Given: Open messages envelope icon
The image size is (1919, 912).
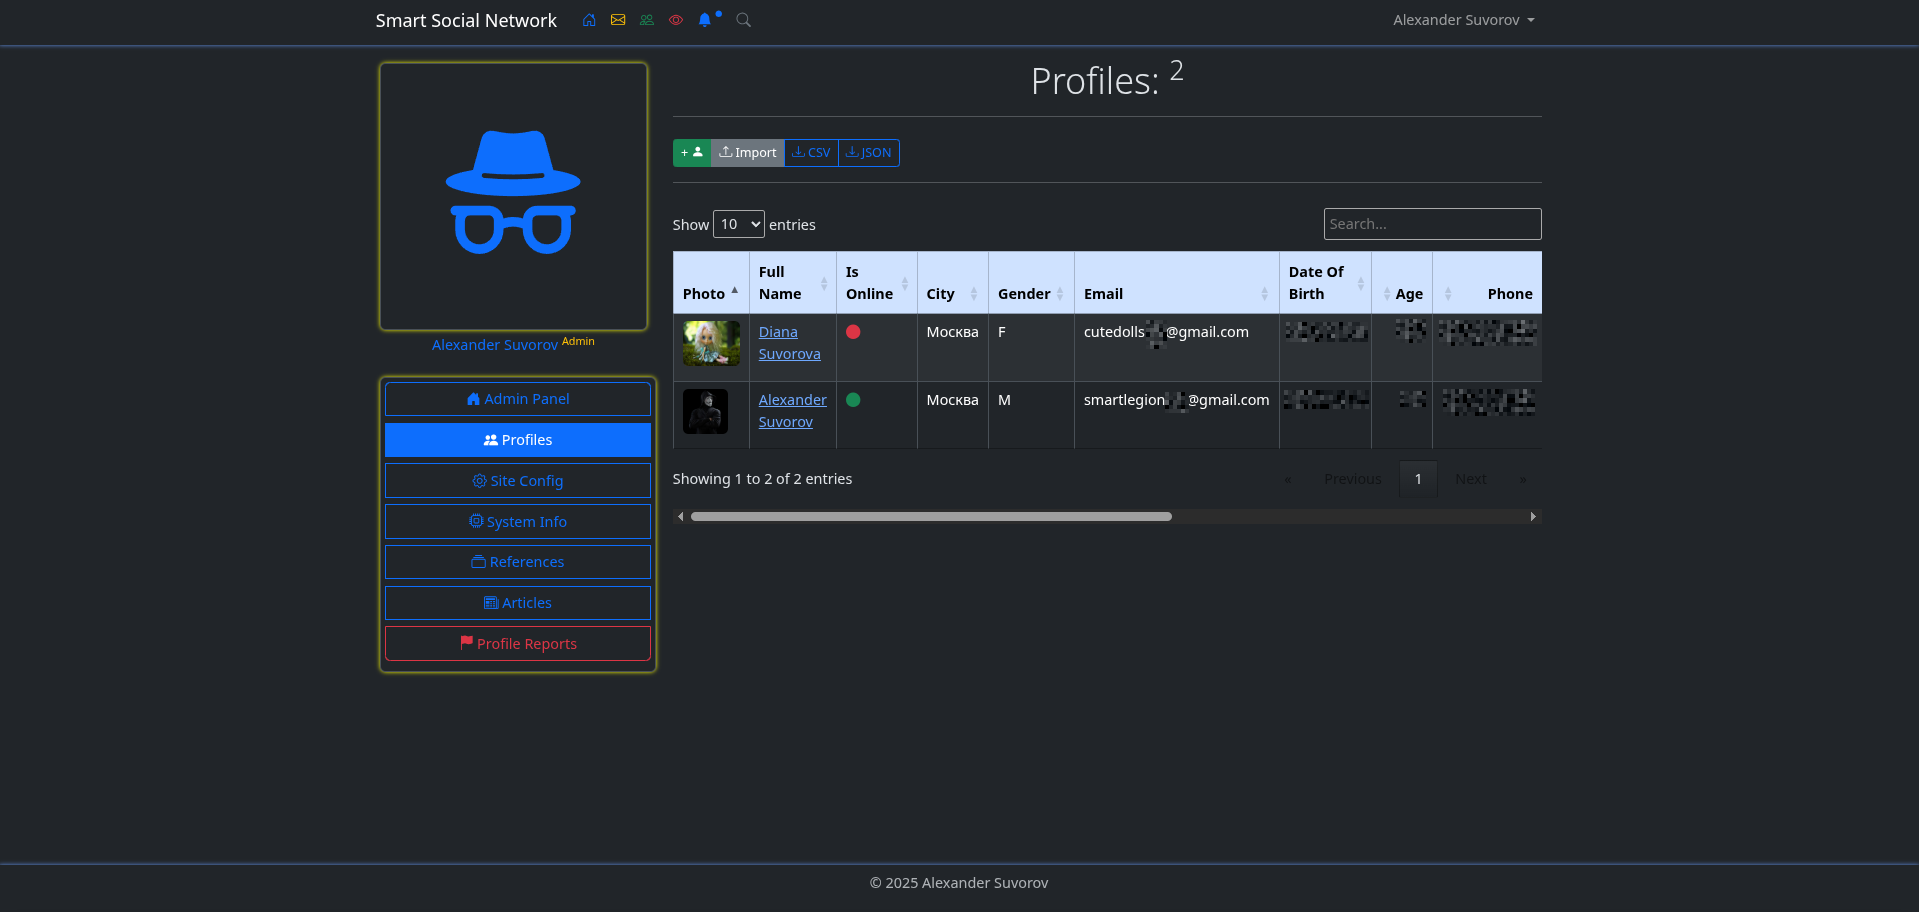Looking at the screenshot, I should 618,20.
